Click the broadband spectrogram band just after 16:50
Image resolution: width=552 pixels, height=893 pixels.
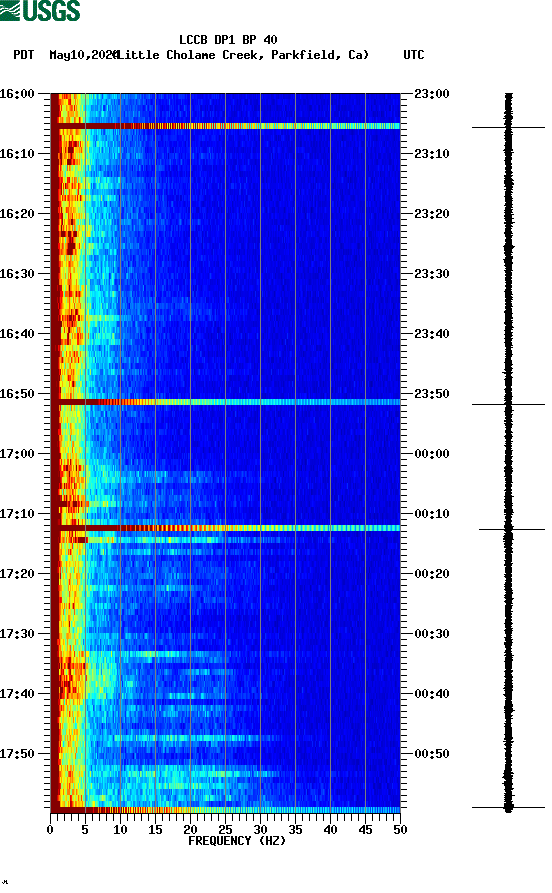(x=226, y=402)
